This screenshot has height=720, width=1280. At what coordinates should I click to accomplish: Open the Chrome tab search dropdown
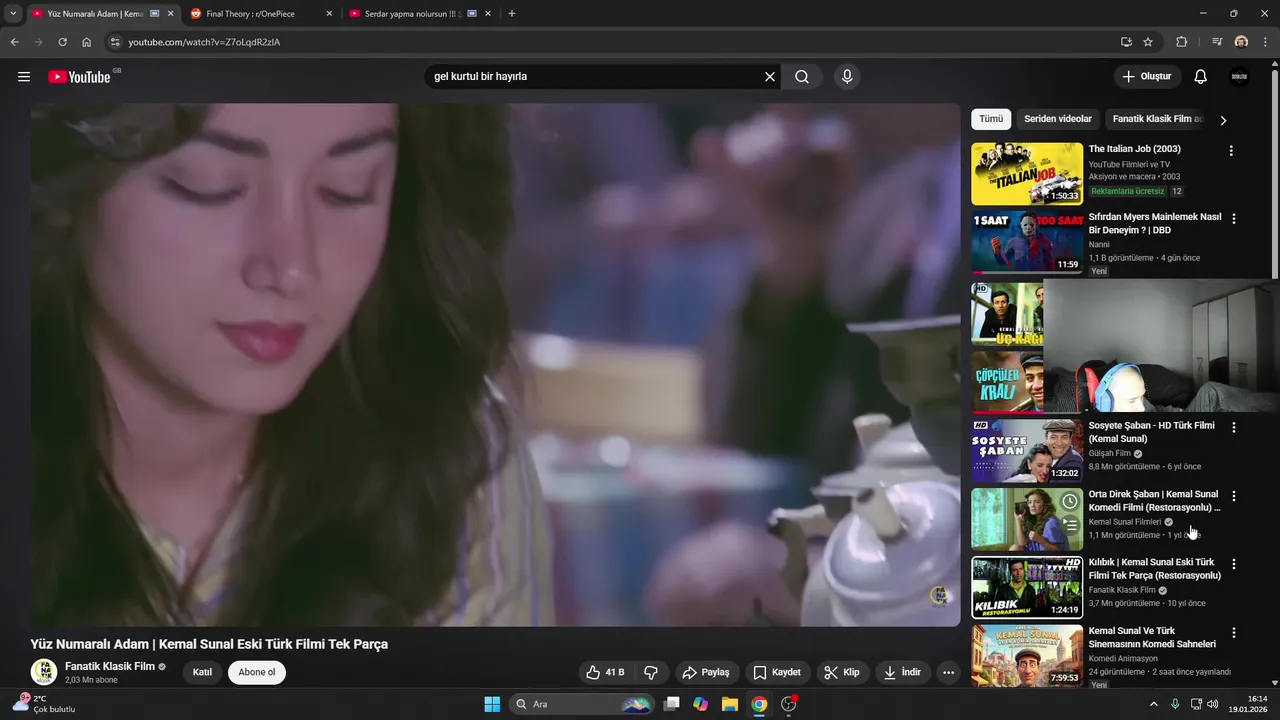pos(13,14)
